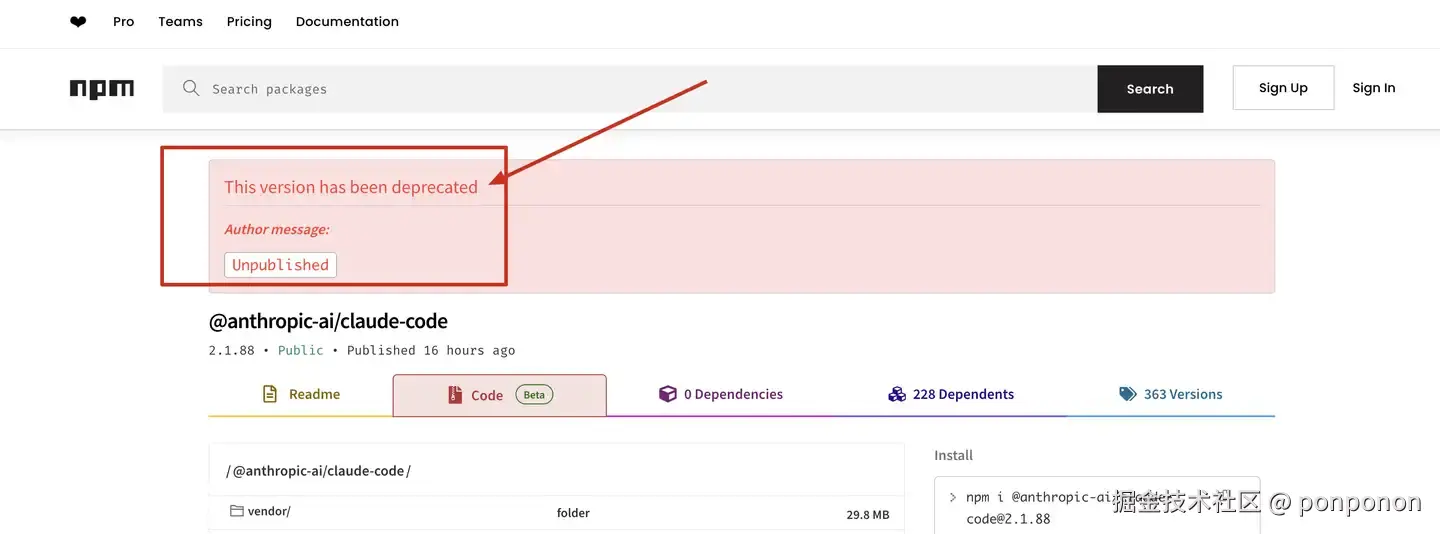This screenshot has width=1440, height=534.
Task: Click the package title @anthropic-ai/claude-code
Action: 328,321
